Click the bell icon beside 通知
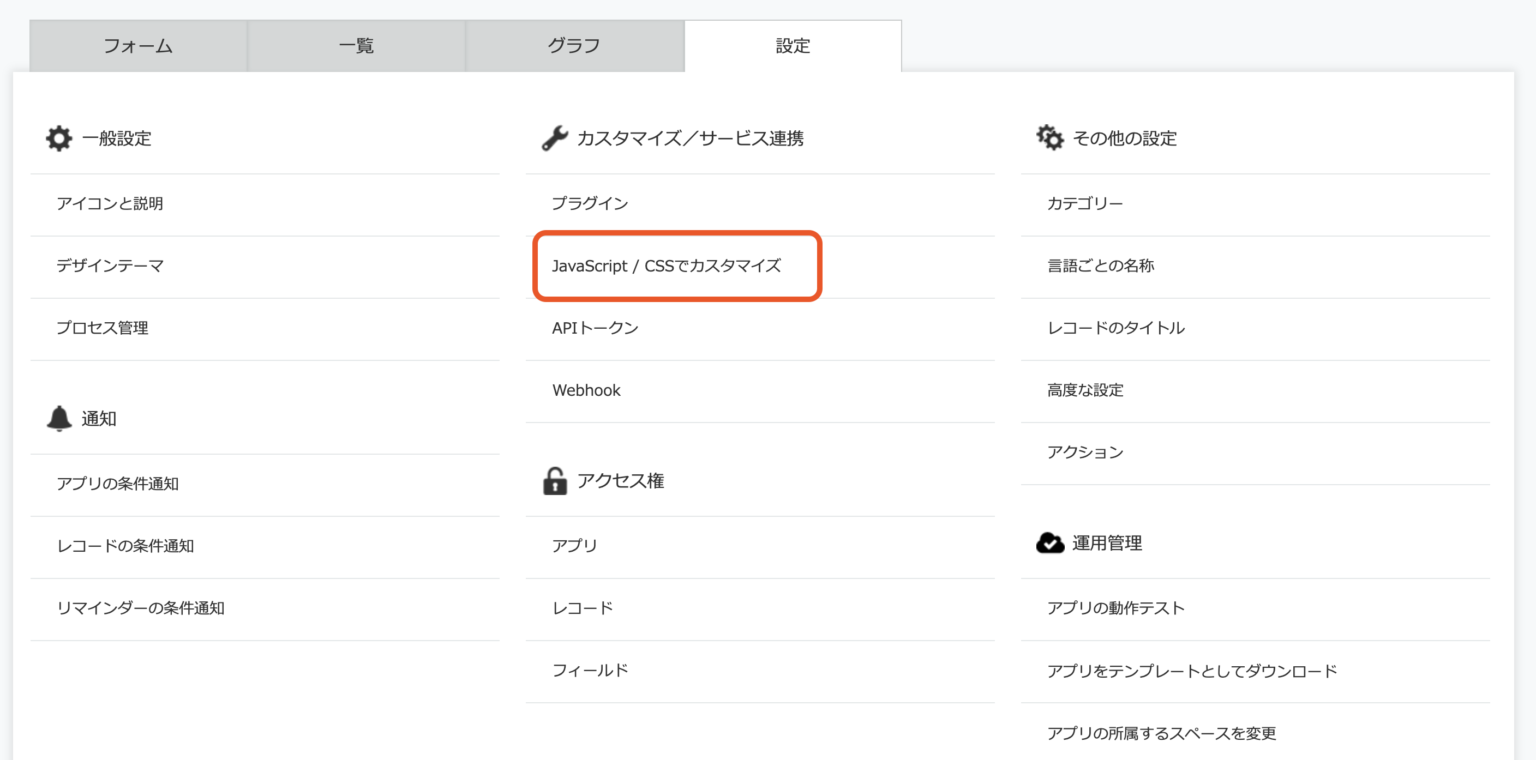The width and height of the screenshot is (1536, 760). coord(59,419)
